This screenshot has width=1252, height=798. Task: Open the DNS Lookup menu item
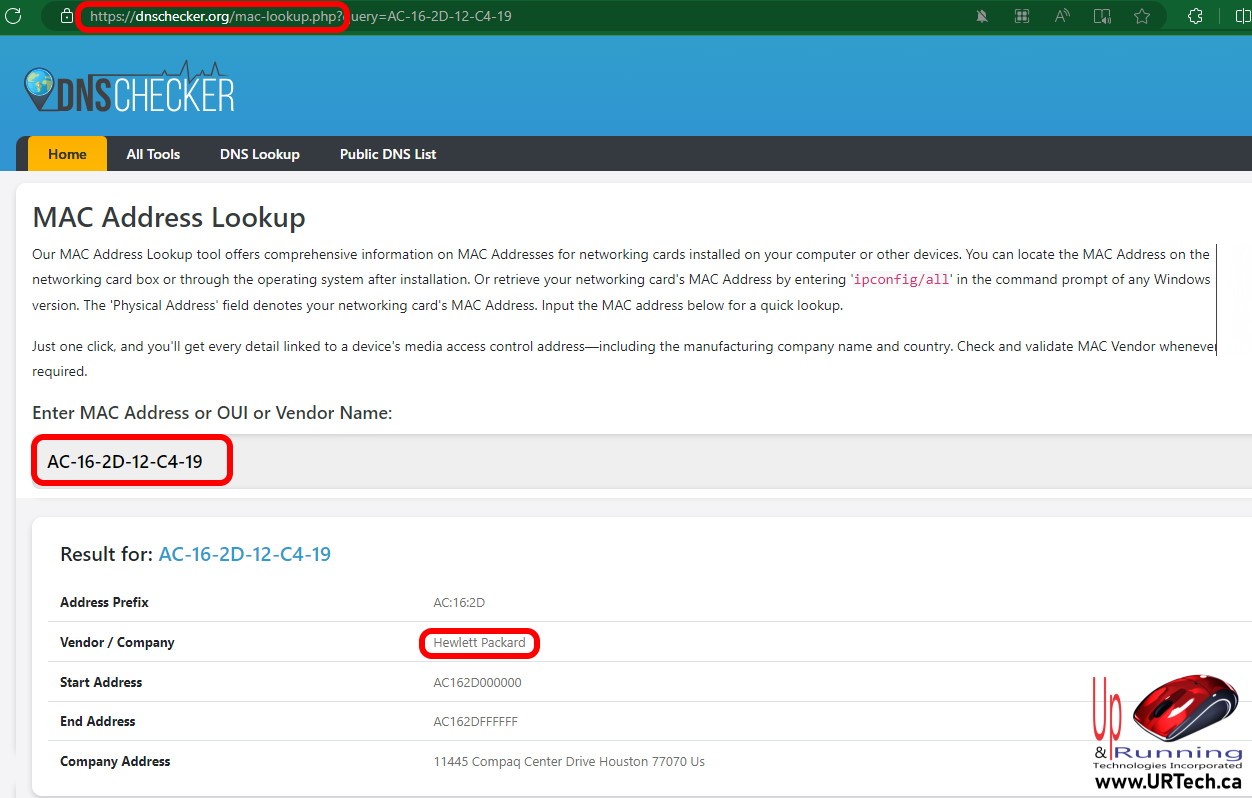(x=260, y=154)
